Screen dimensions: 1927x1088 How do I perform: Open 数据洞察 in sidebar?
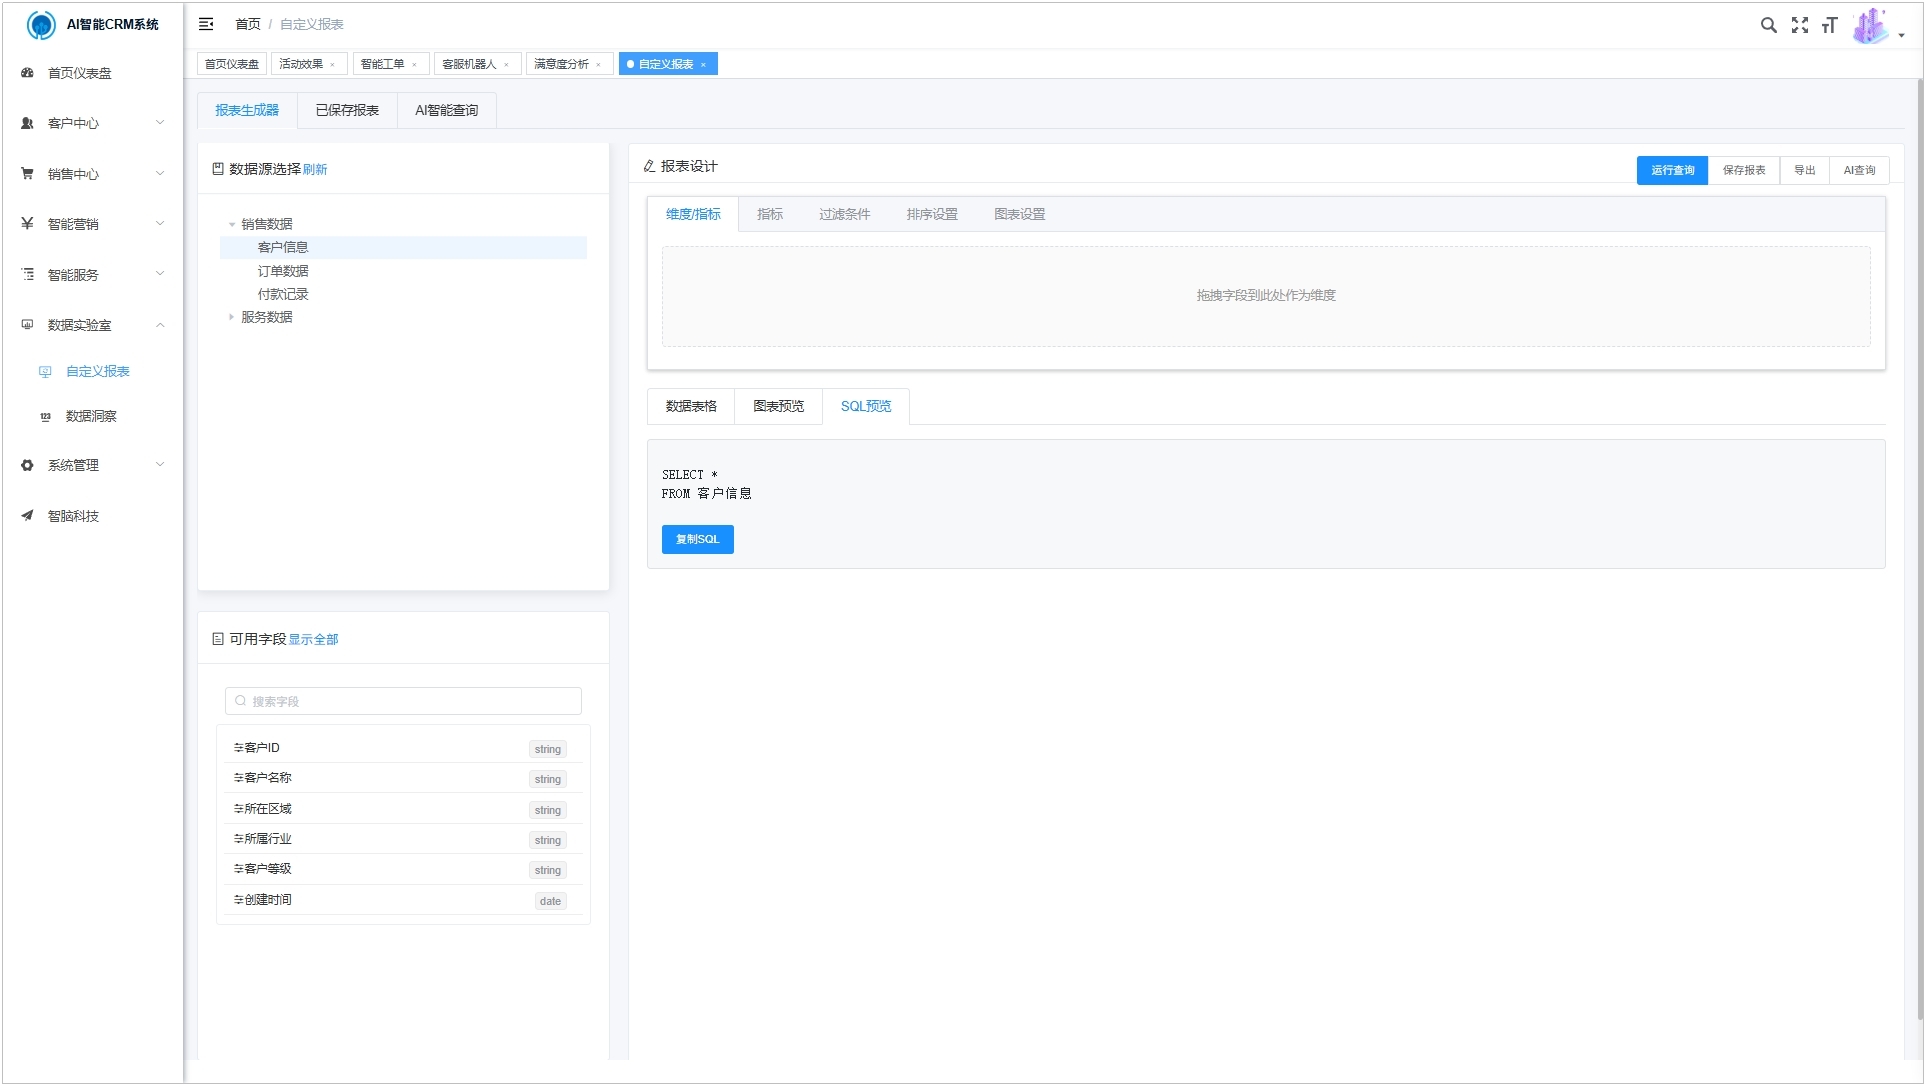click(91, 416)
